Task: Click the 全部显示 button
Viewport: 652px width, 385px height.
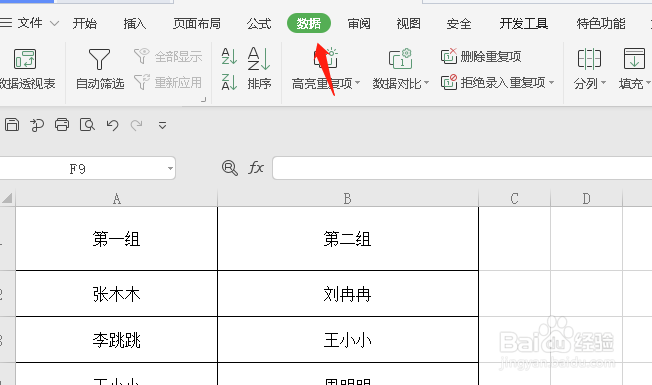Action: pos(168,56)
